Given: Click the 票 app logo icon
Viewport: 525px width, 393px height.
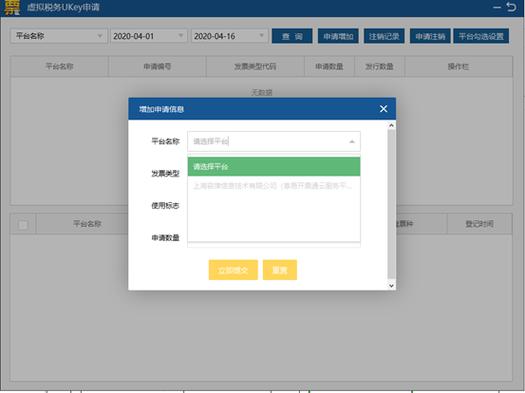Looking at the screenshot, I should [x=12, y=7].
